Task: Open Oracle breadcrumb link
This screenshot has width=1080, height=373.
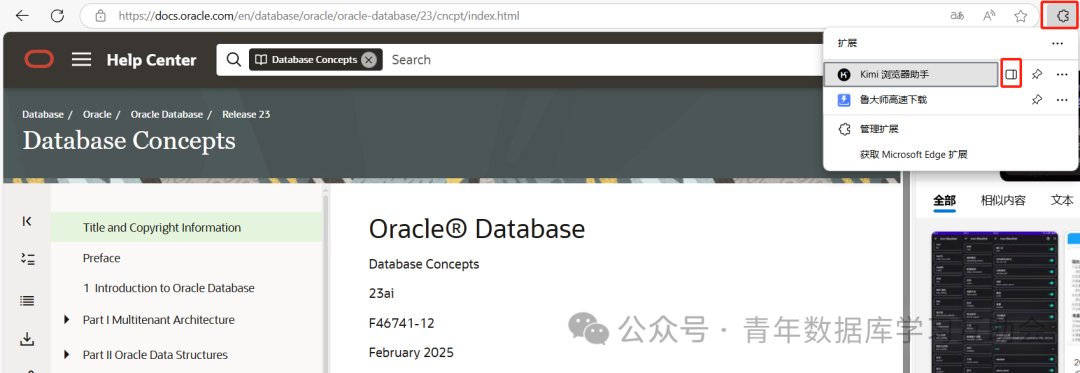Action: 97,114
